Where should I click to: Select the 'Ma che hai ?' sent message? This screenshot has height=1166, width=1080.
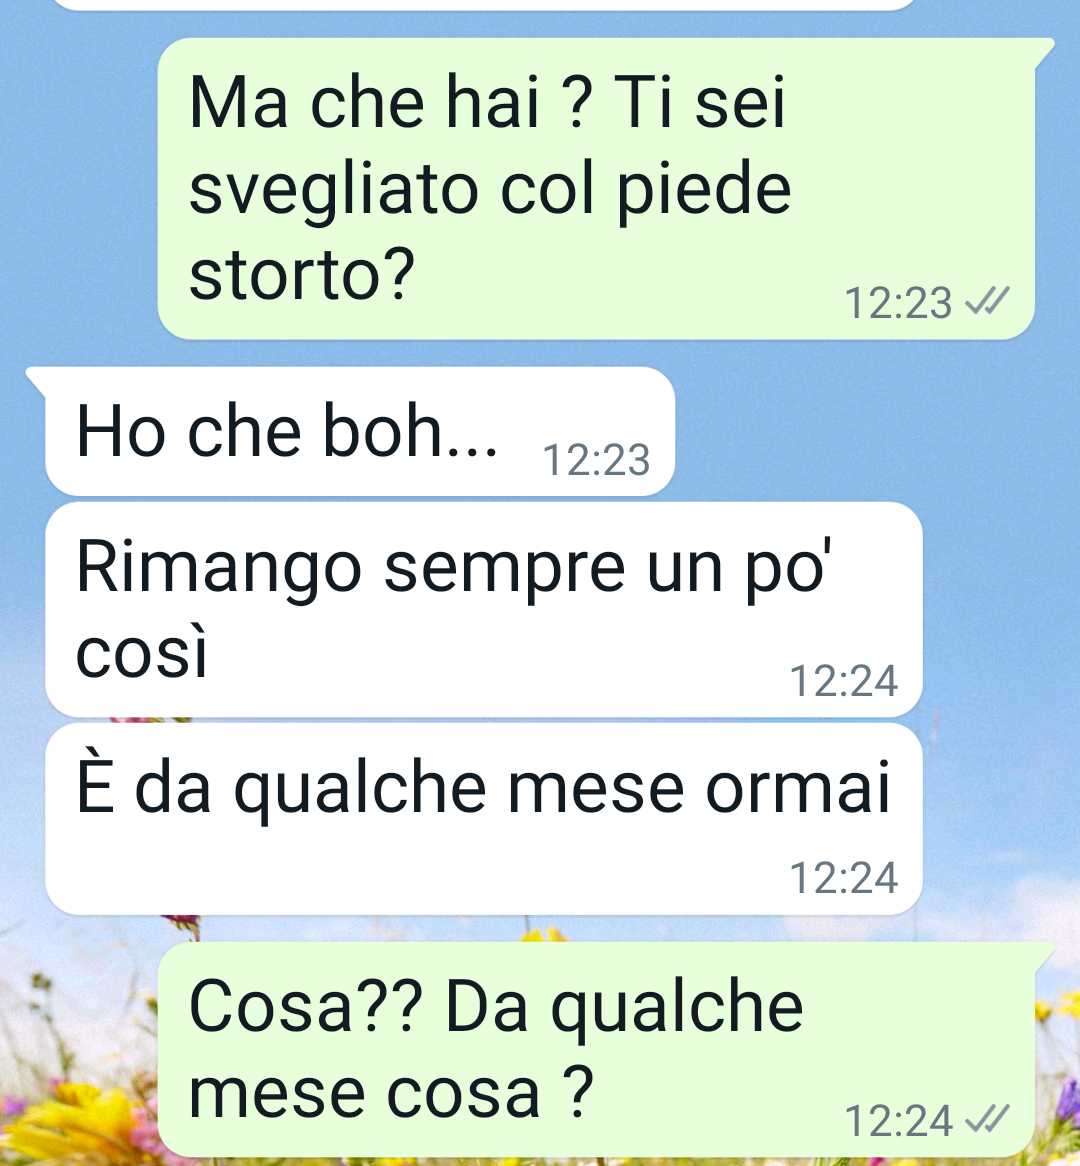click(597, 189)
